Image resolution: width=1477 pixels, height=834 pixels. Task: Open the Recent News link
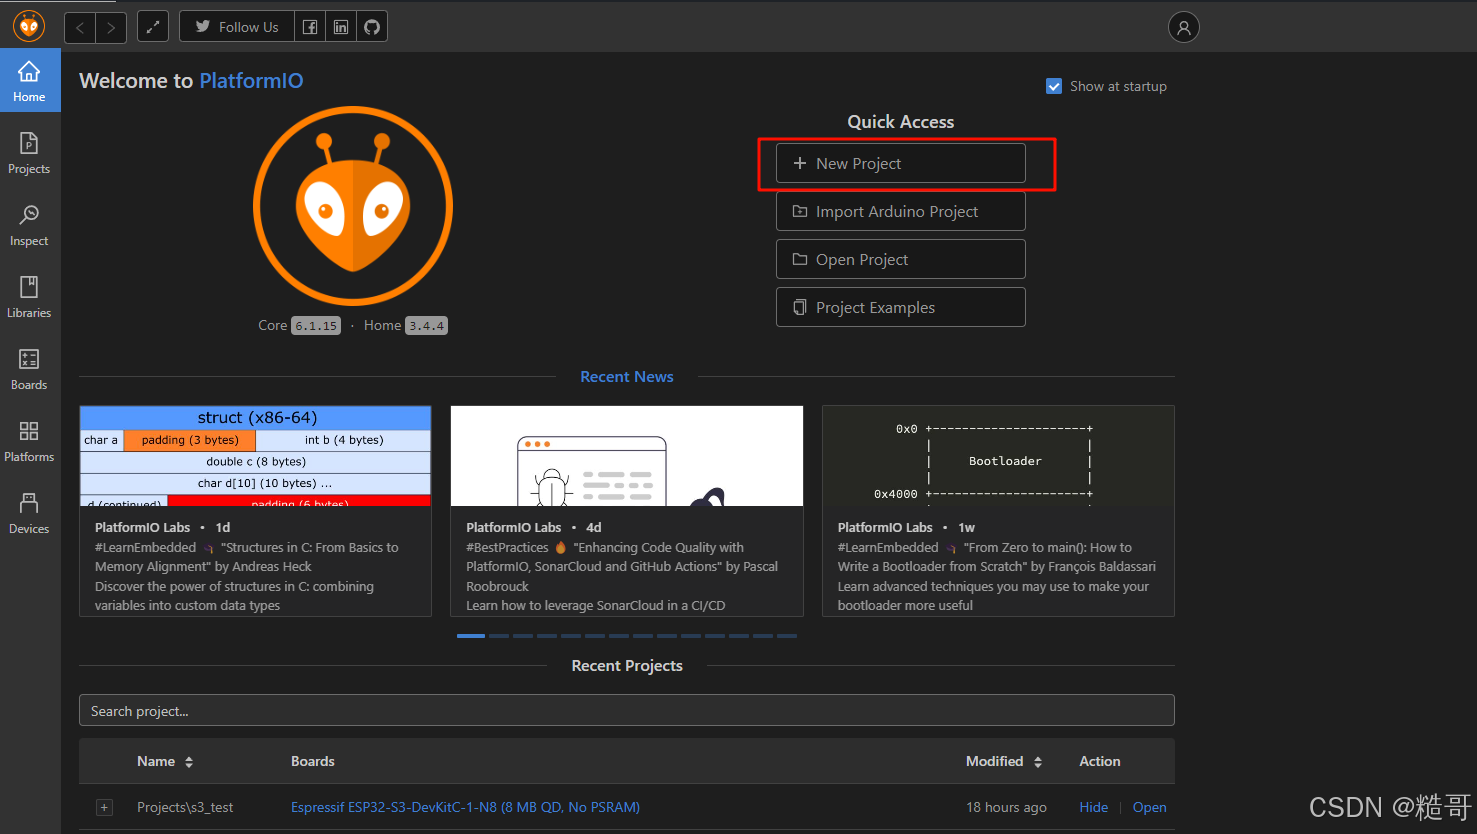coord(627,377)
